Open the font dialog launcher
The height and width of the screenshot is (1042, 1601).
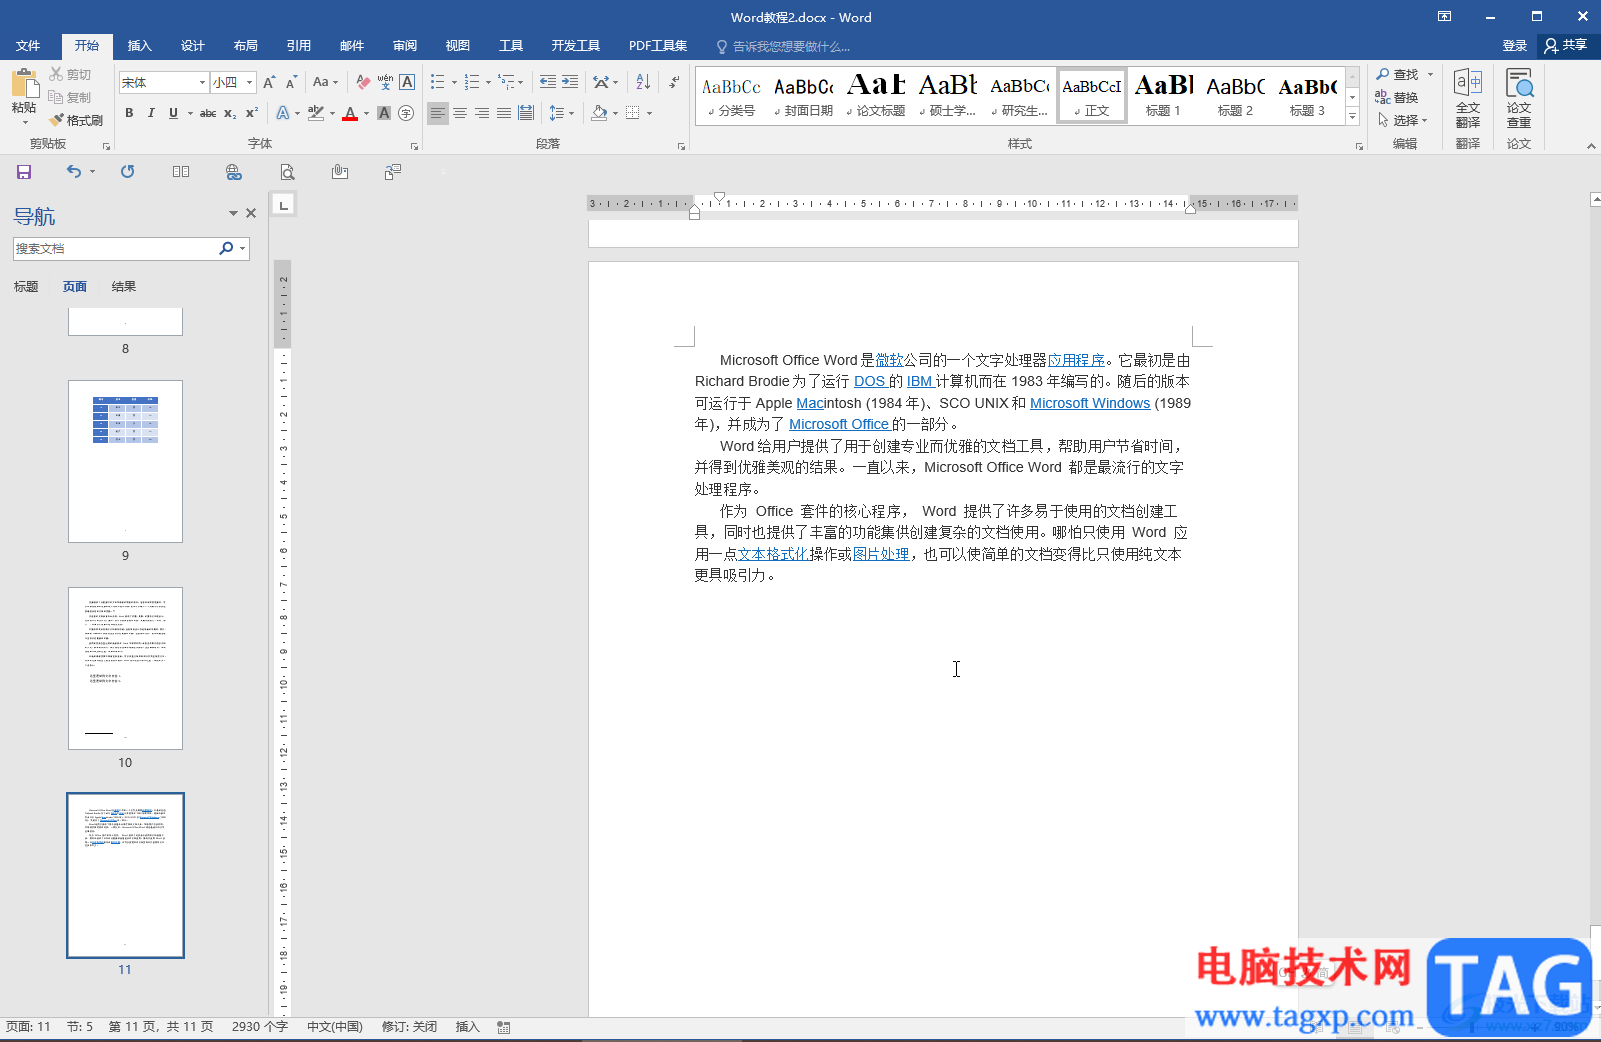click(x=414, y=146)
